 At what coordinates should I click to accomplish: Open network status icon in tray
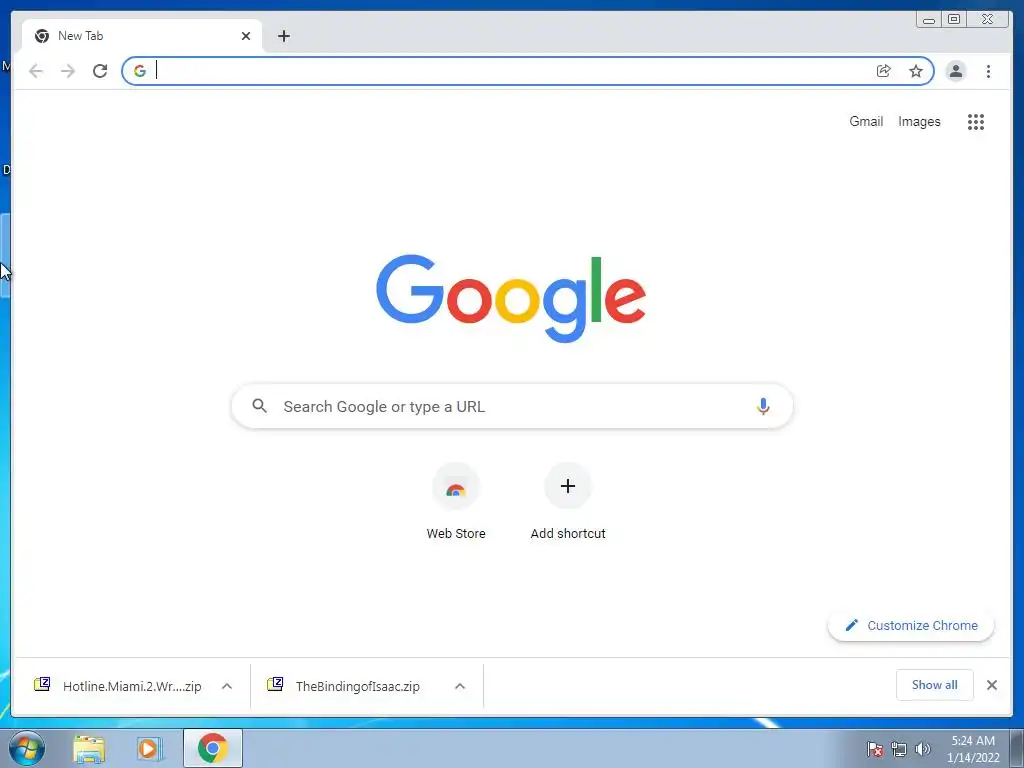(899, 749)
